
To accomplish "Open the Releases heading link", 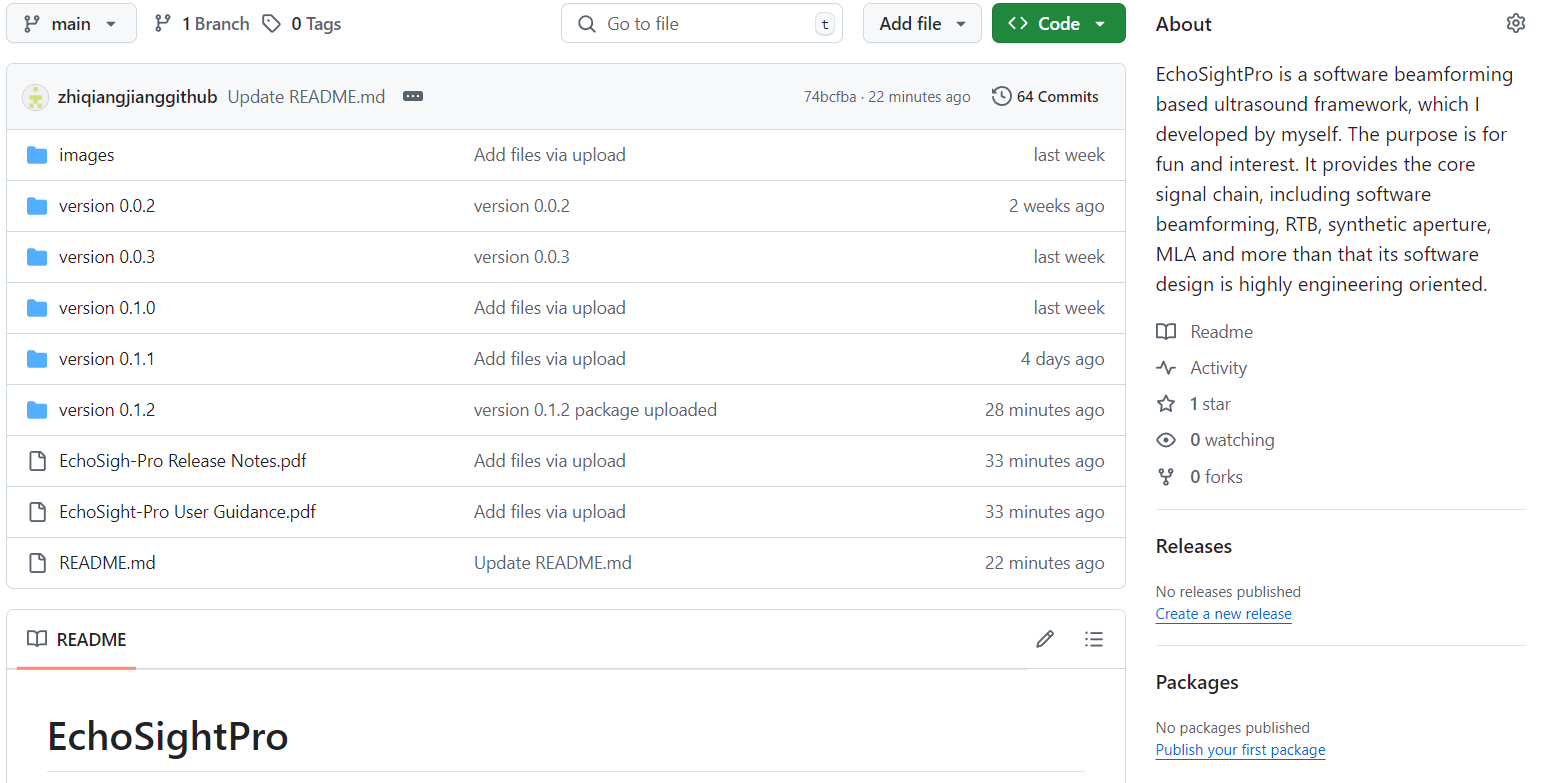I will coord(1194,546).
